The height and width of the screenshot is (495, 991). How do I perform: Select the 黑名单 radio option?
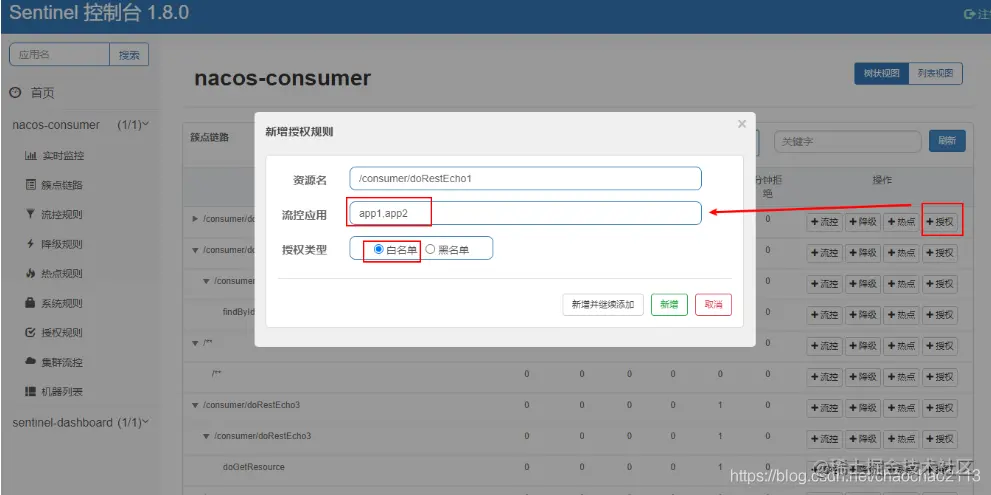click(430, 249)
